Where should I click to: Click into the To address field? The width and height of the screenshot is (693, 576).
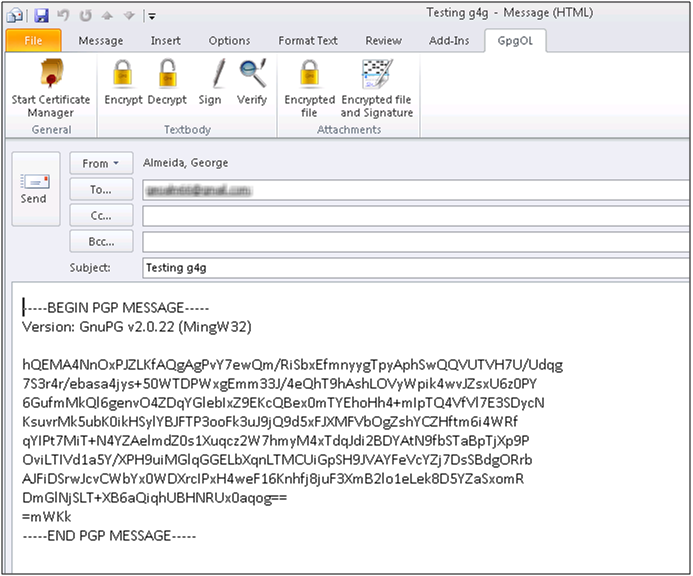[415, 190]
